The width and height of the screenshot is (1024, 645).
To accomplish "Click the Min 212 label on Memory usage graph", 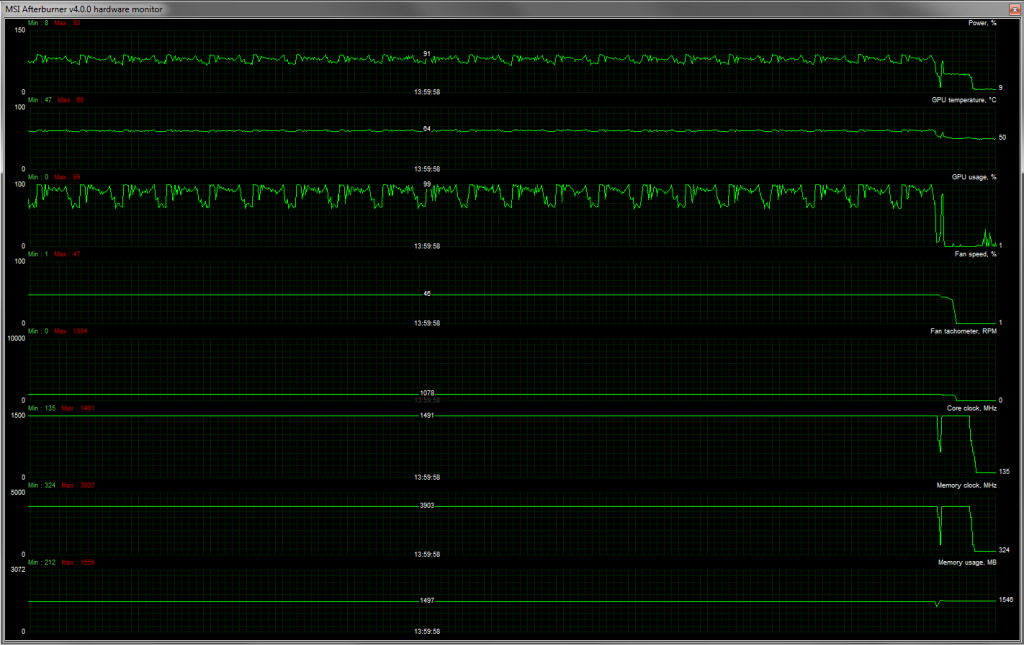I will (42, 562).
